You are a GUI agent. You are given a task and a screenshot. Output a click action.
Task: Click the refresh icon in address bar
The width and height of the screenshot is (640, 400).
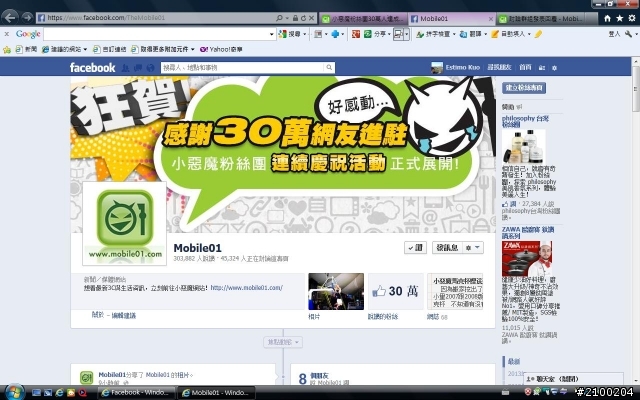click(303, 18)
